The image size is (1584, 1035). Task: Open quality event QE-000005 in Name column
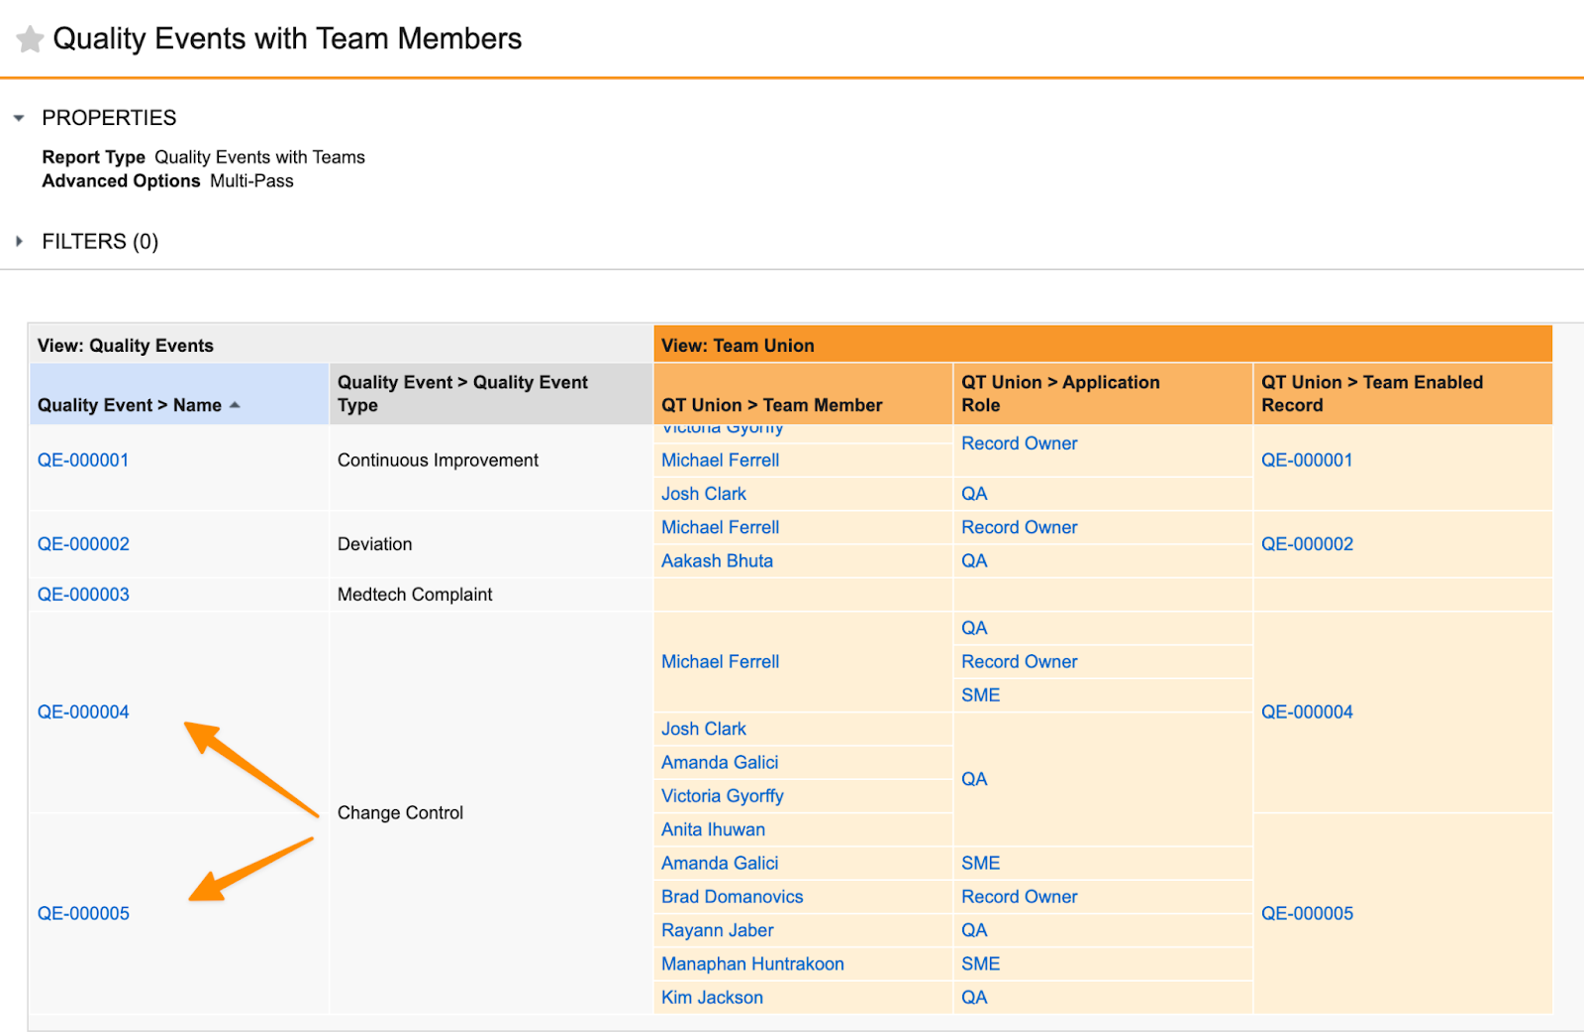(x=83, y=913)
